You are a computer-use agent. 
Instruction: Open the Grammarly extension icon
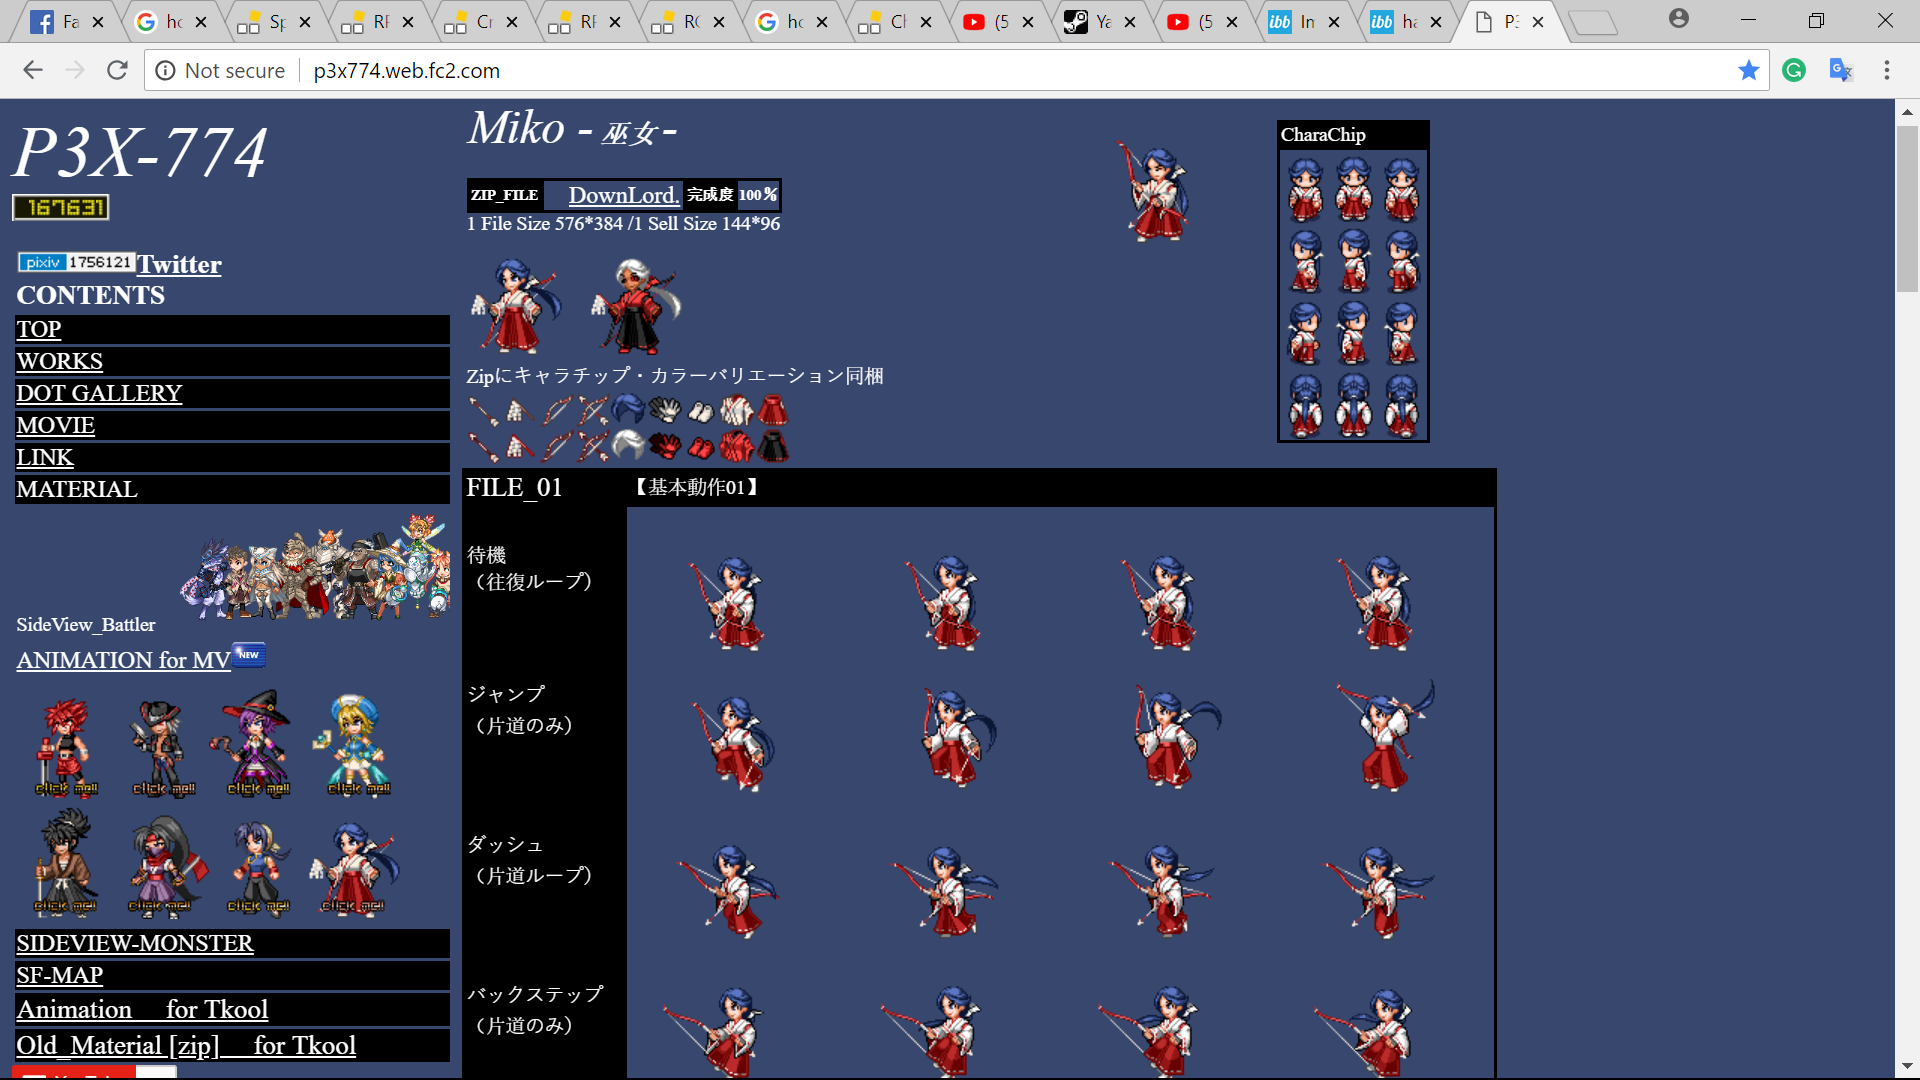tap(1794, 70)
